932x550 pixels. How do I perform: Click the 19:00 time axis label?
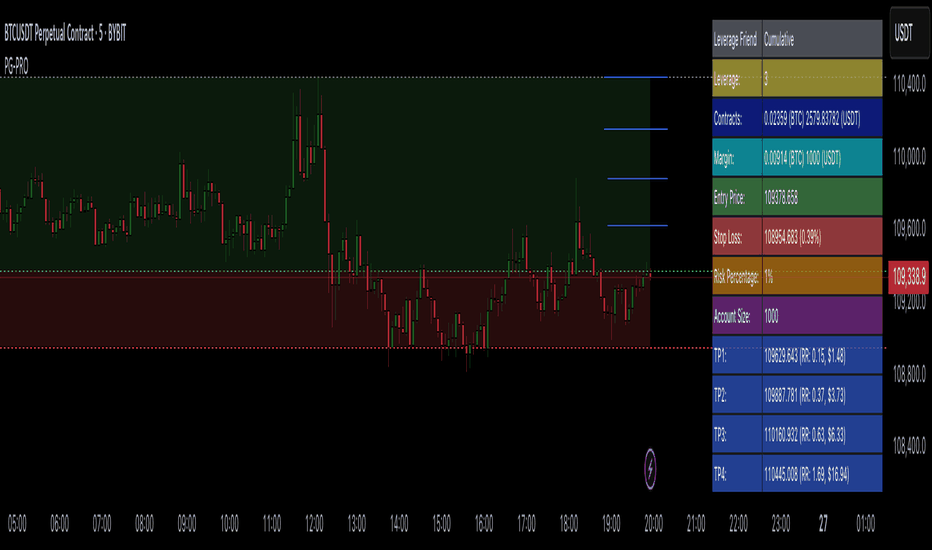pos(611,524)
